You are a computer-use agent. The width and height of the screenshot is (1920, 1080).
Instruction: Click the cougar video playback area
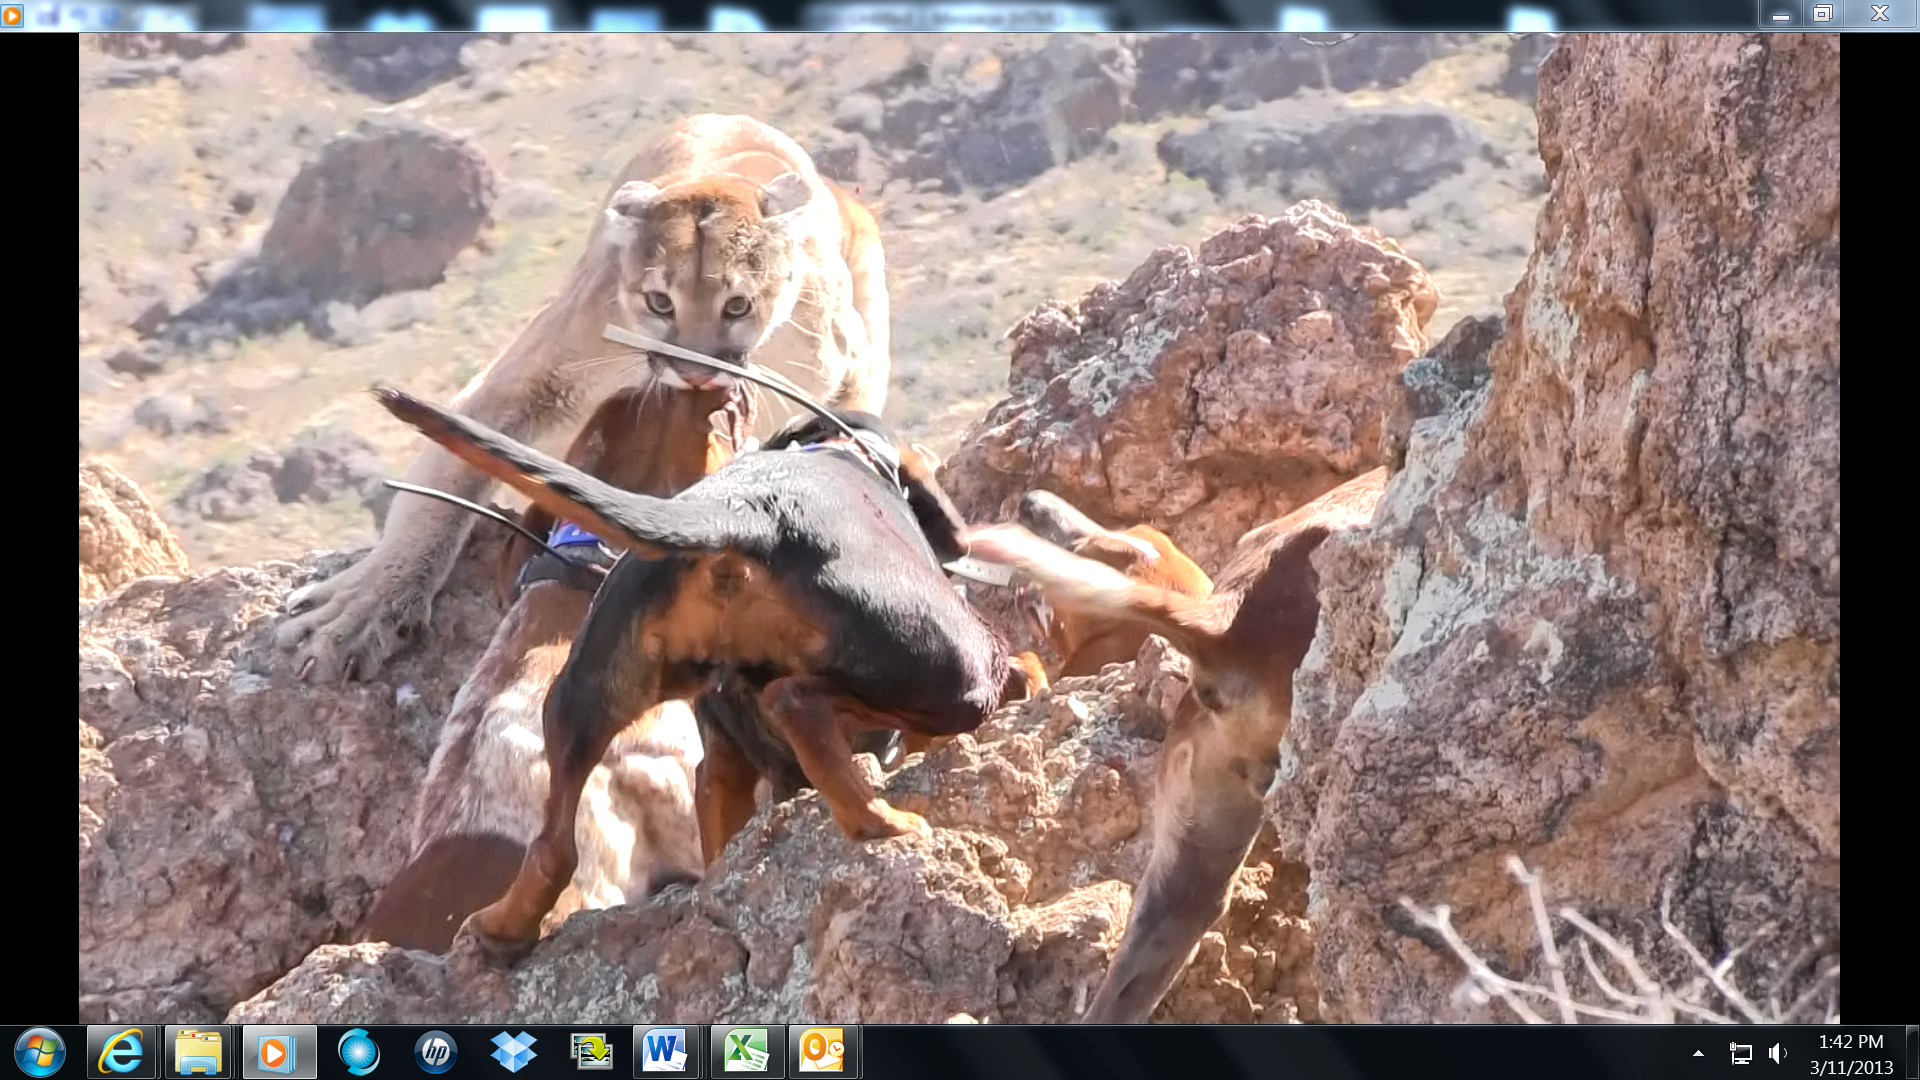tap(958, 527)
